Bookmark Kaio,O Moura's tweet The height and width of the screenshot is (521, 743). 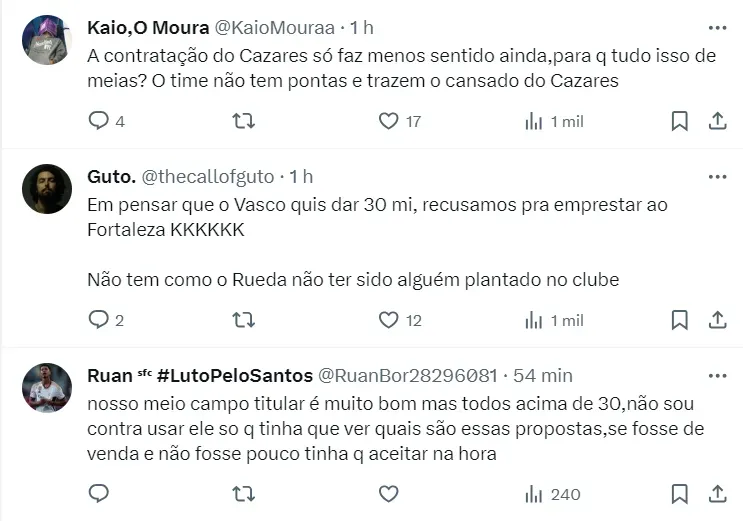coord(679,121)
